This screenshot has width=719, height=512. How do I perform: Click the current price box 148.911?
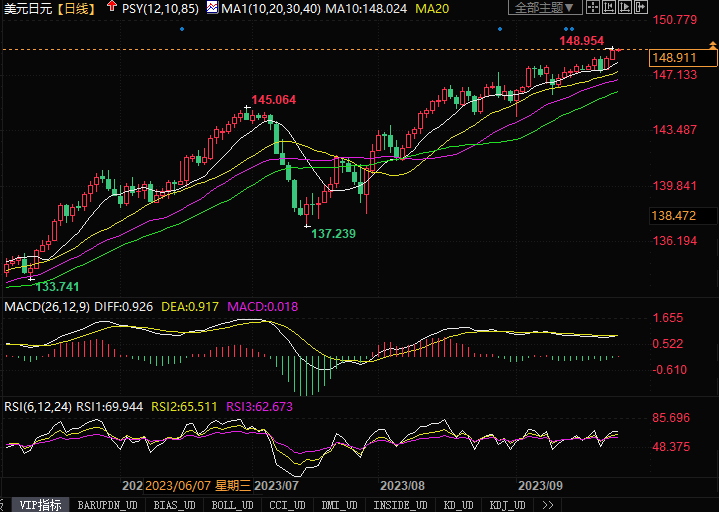(x=683, y=58)
